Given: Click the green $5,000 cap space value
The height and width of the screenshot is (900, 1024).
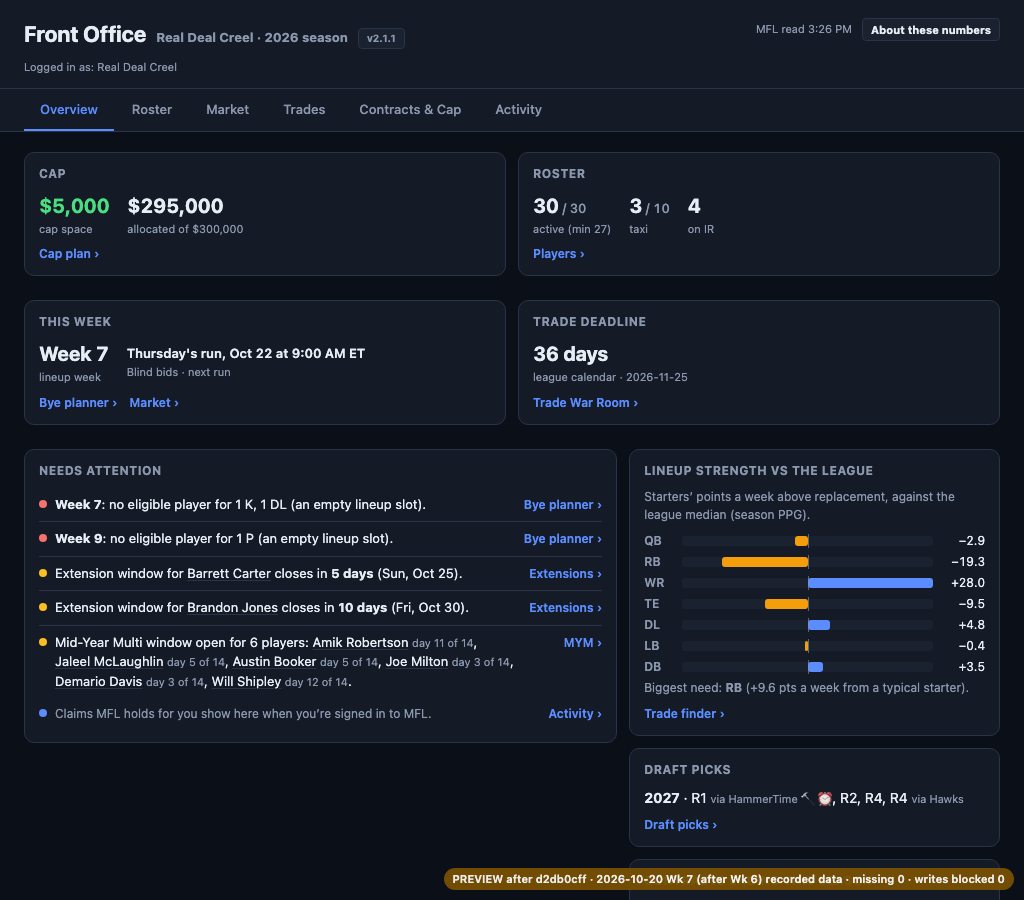Looking at the screenshot, I should [74, 206].
